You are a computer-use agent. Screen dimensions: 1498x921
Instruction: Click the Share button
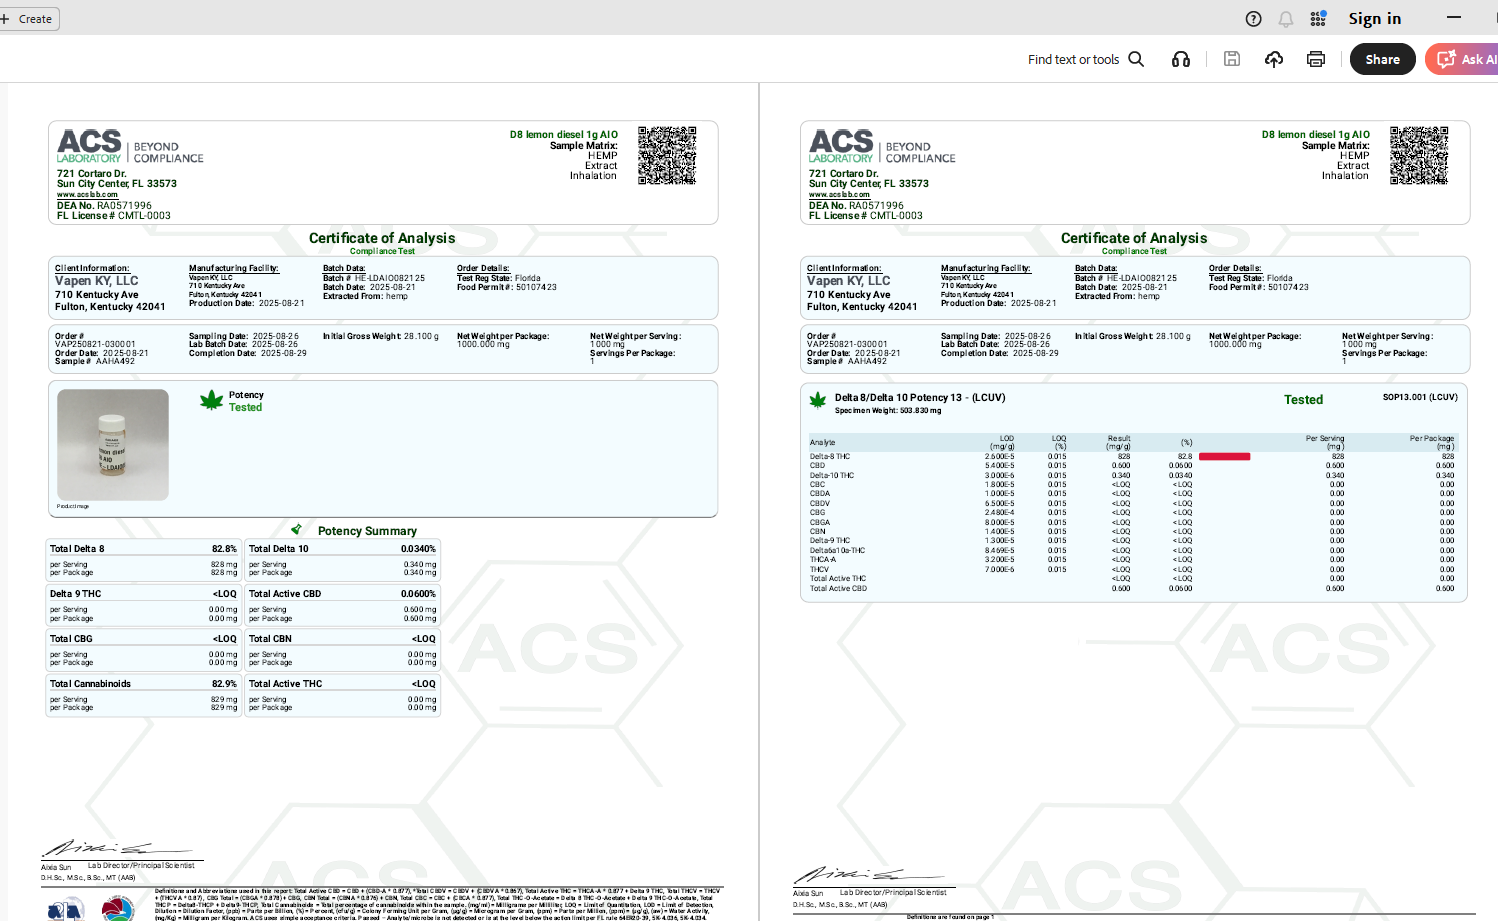1383,59
